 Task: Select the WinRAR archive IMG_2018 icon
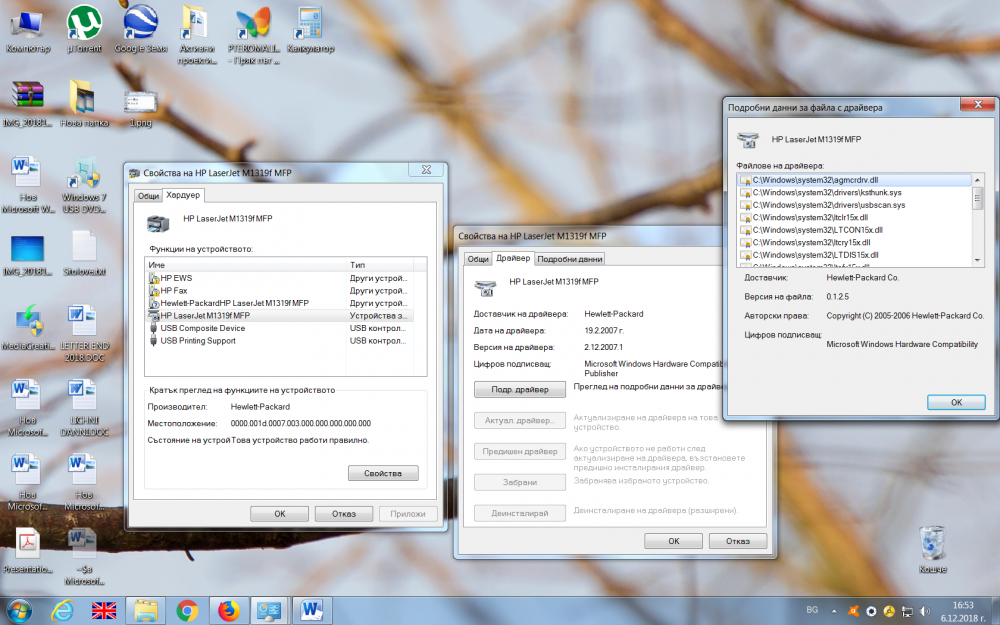(x=27, y=104)
